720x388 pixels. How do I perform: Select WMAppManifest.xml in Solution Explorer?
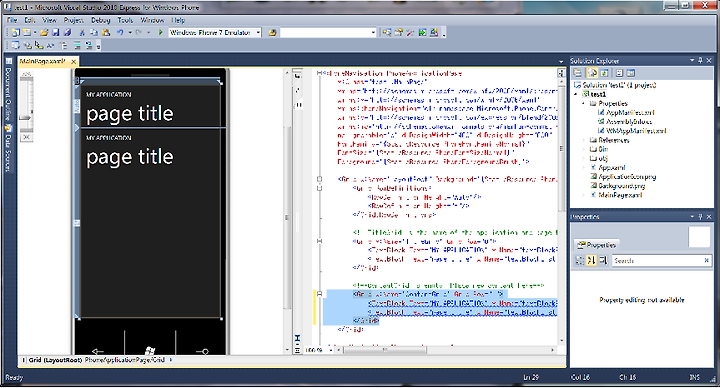point(636,131)
